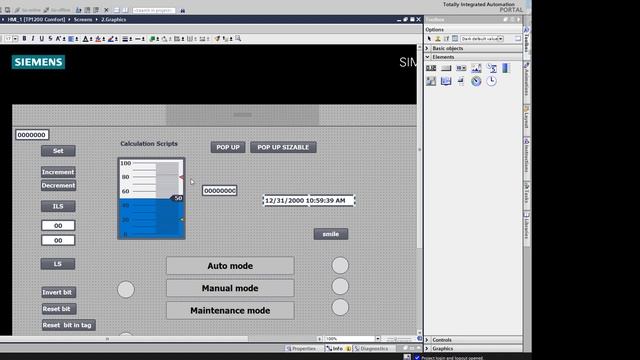Viewport: 640px width, 360px height.
Task: Select the smile button
Action: pos(331,234)
